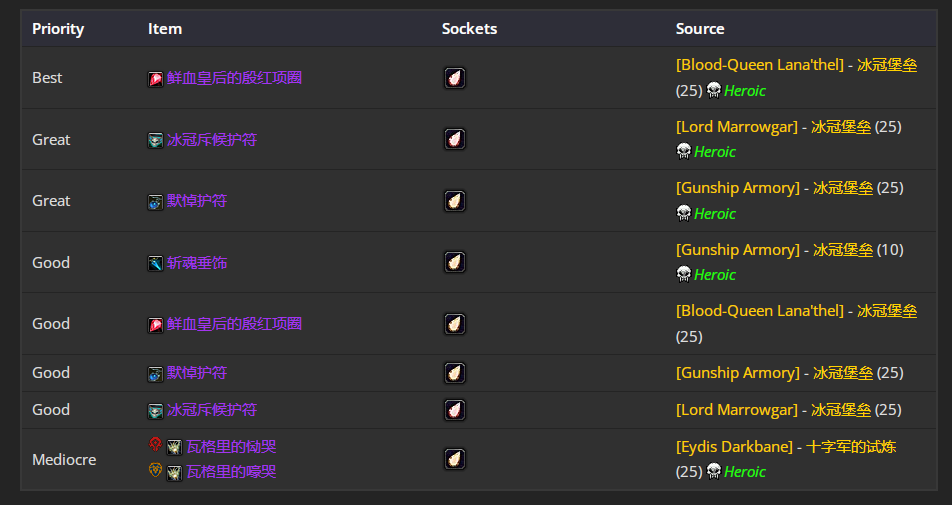This screenshot has height=505, width=952.
Task: Click the skull icon under Blood-Queen Lana'thel Heroic
Action: click(713, 91)
